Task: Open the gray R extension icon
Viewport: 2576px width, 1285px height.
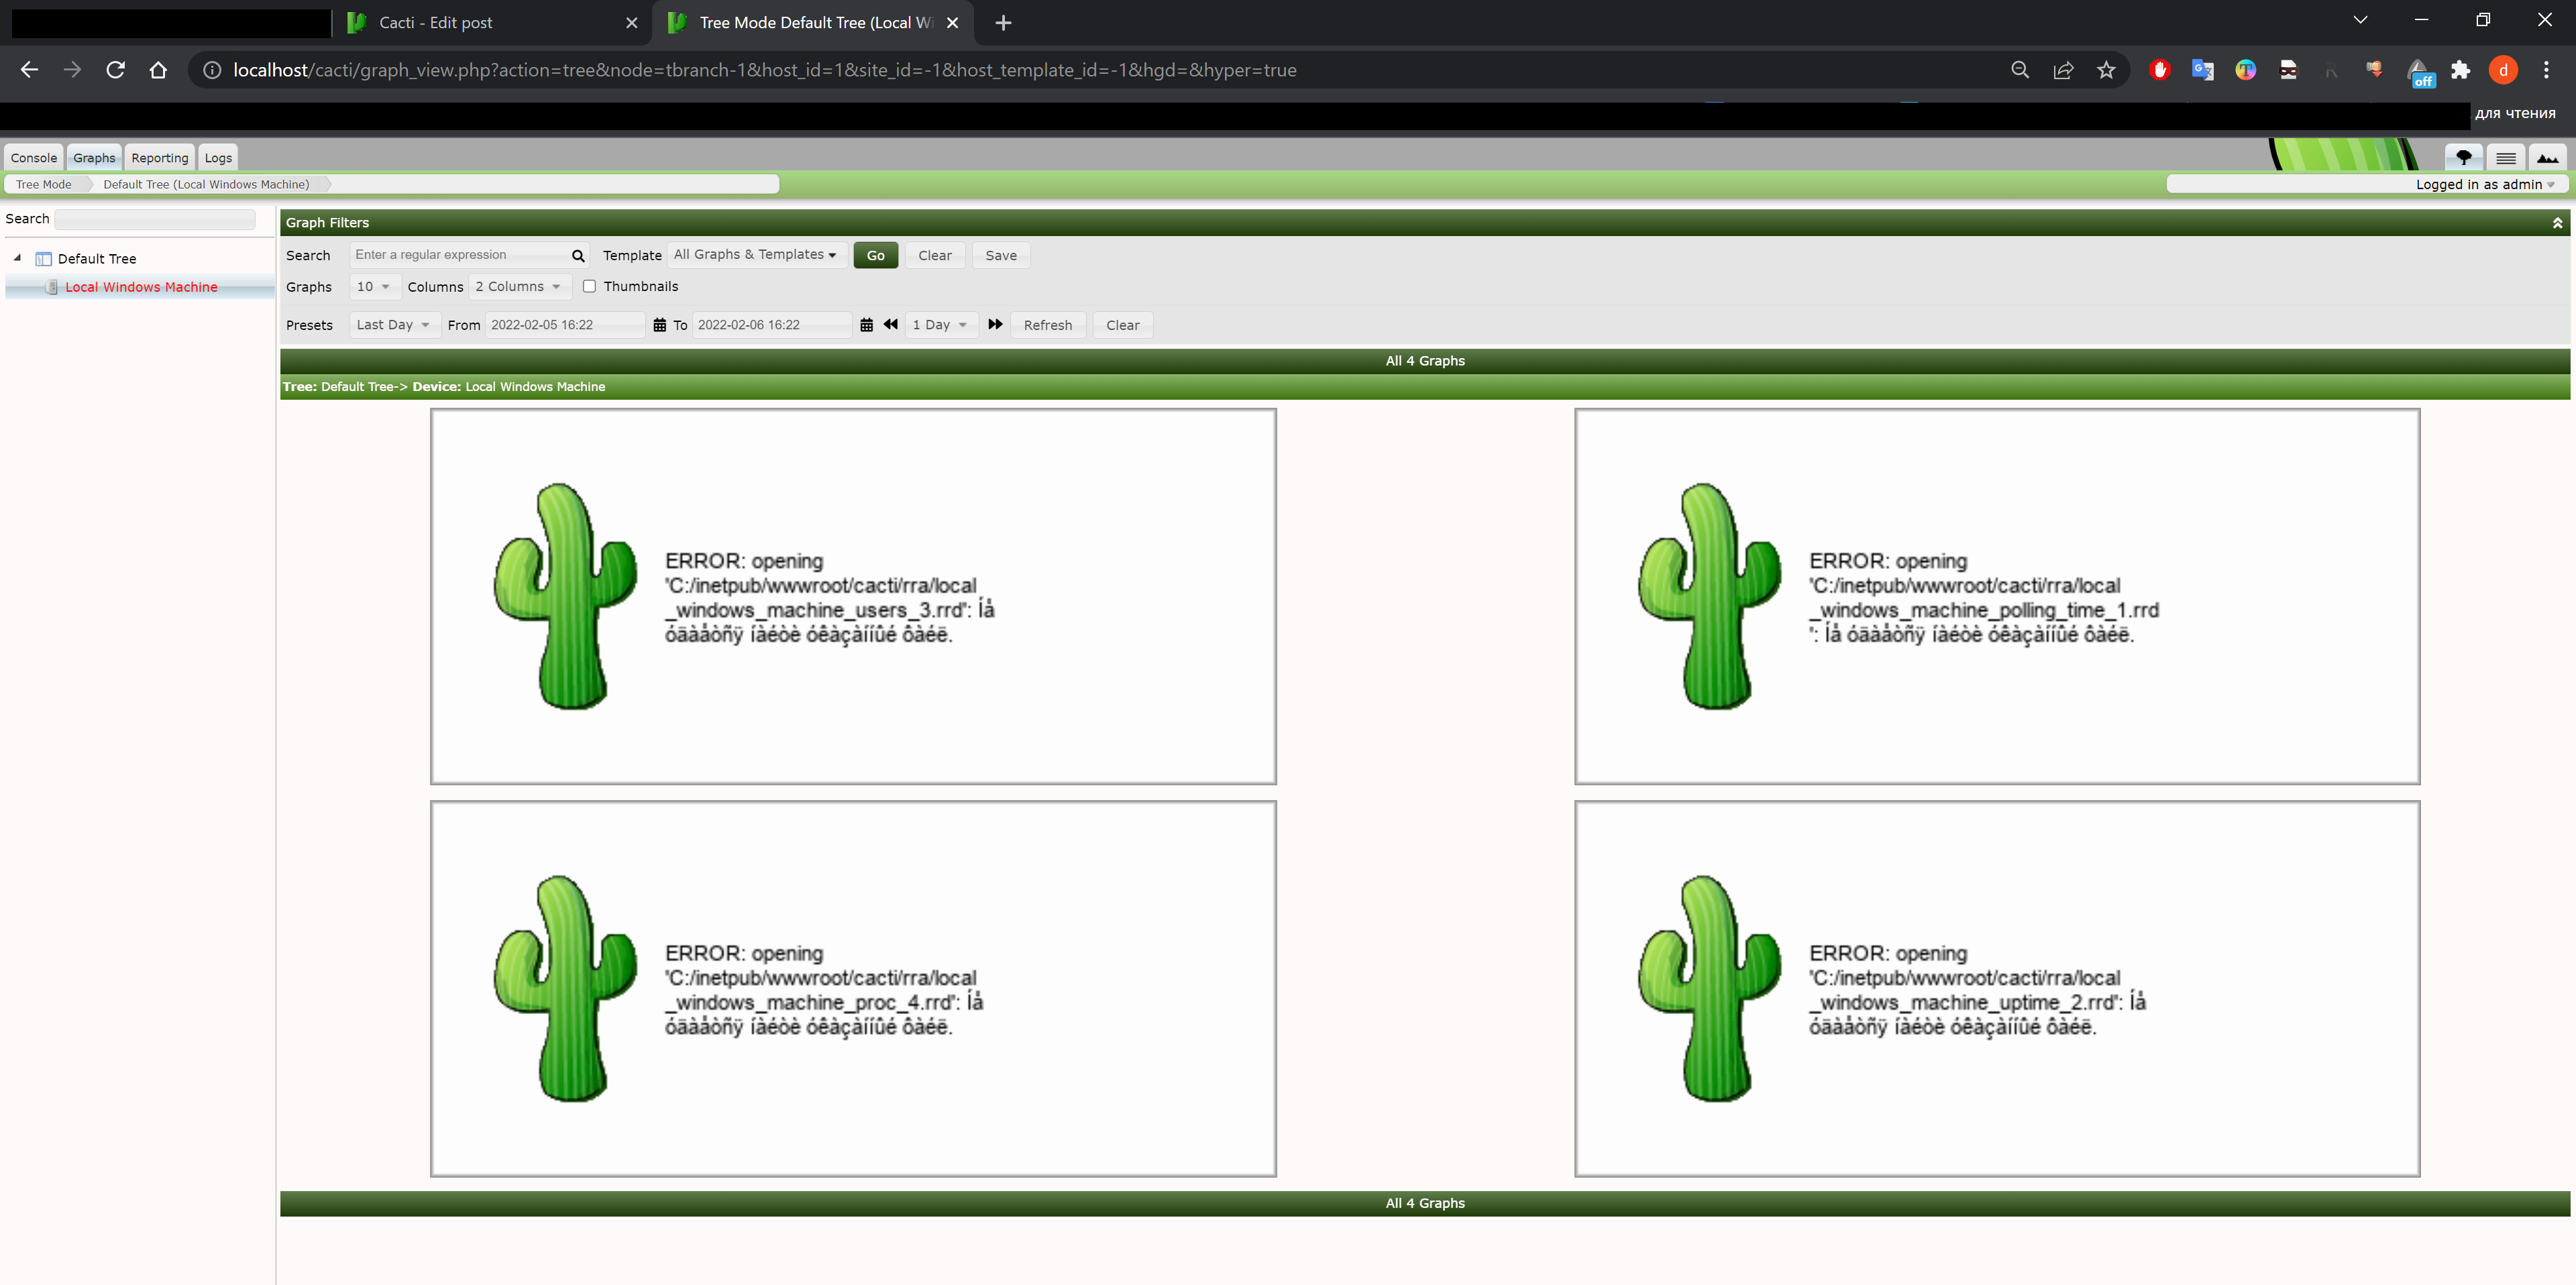Action: click(x=2331, y=70)
